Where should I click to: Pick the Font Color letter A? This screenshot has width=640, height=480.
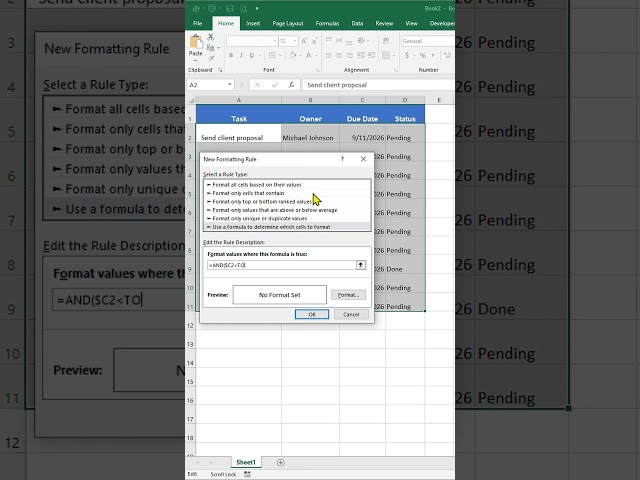(x=308, y=55)
